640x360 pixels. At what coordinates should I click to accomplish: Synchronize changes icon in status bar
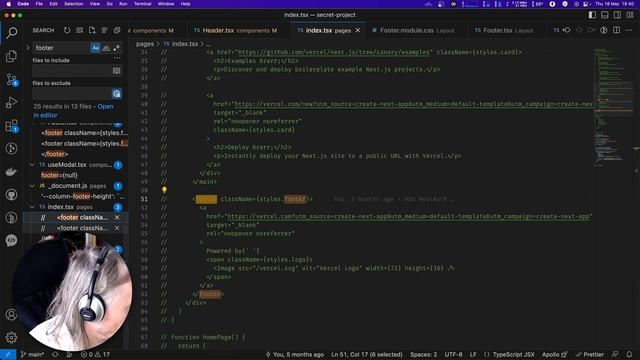(55, 354)
